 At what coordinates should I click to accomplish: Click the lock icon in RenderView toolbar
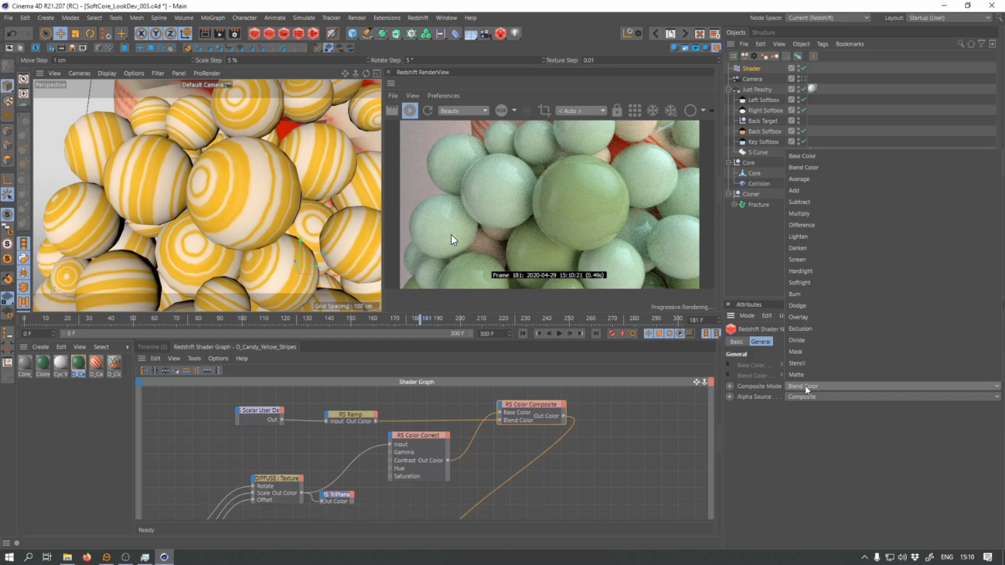pyautogui.click(x=617, y=111)
